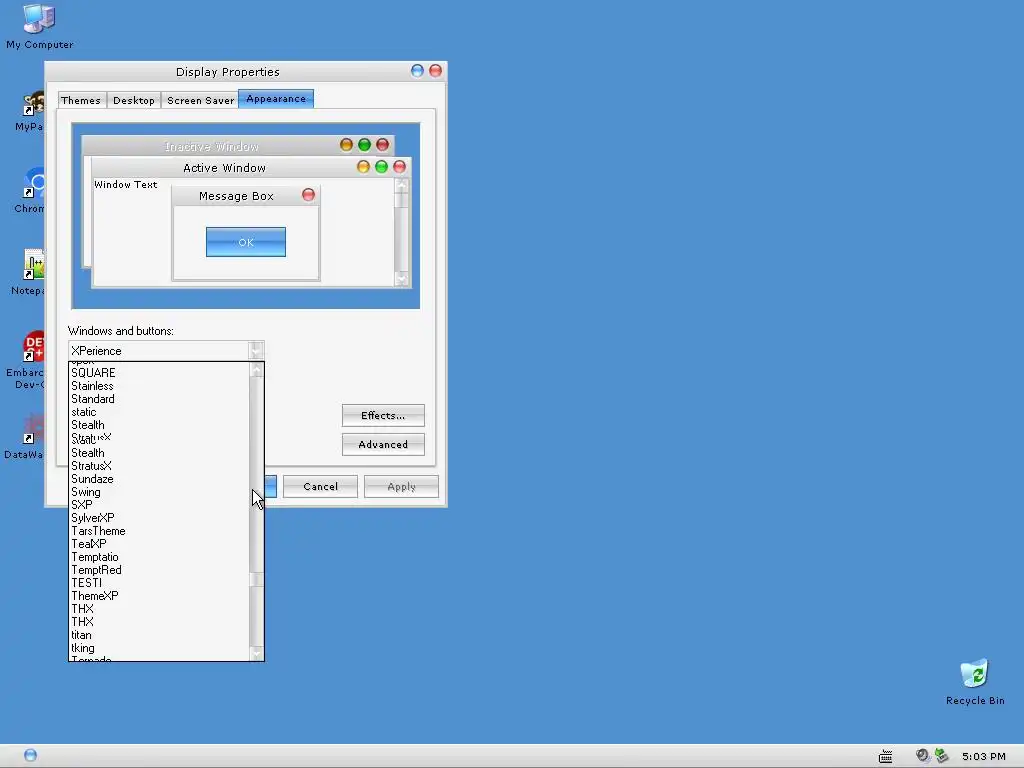
Task: Click the red button on preview Message Box
Action: [x=308, y=195]
